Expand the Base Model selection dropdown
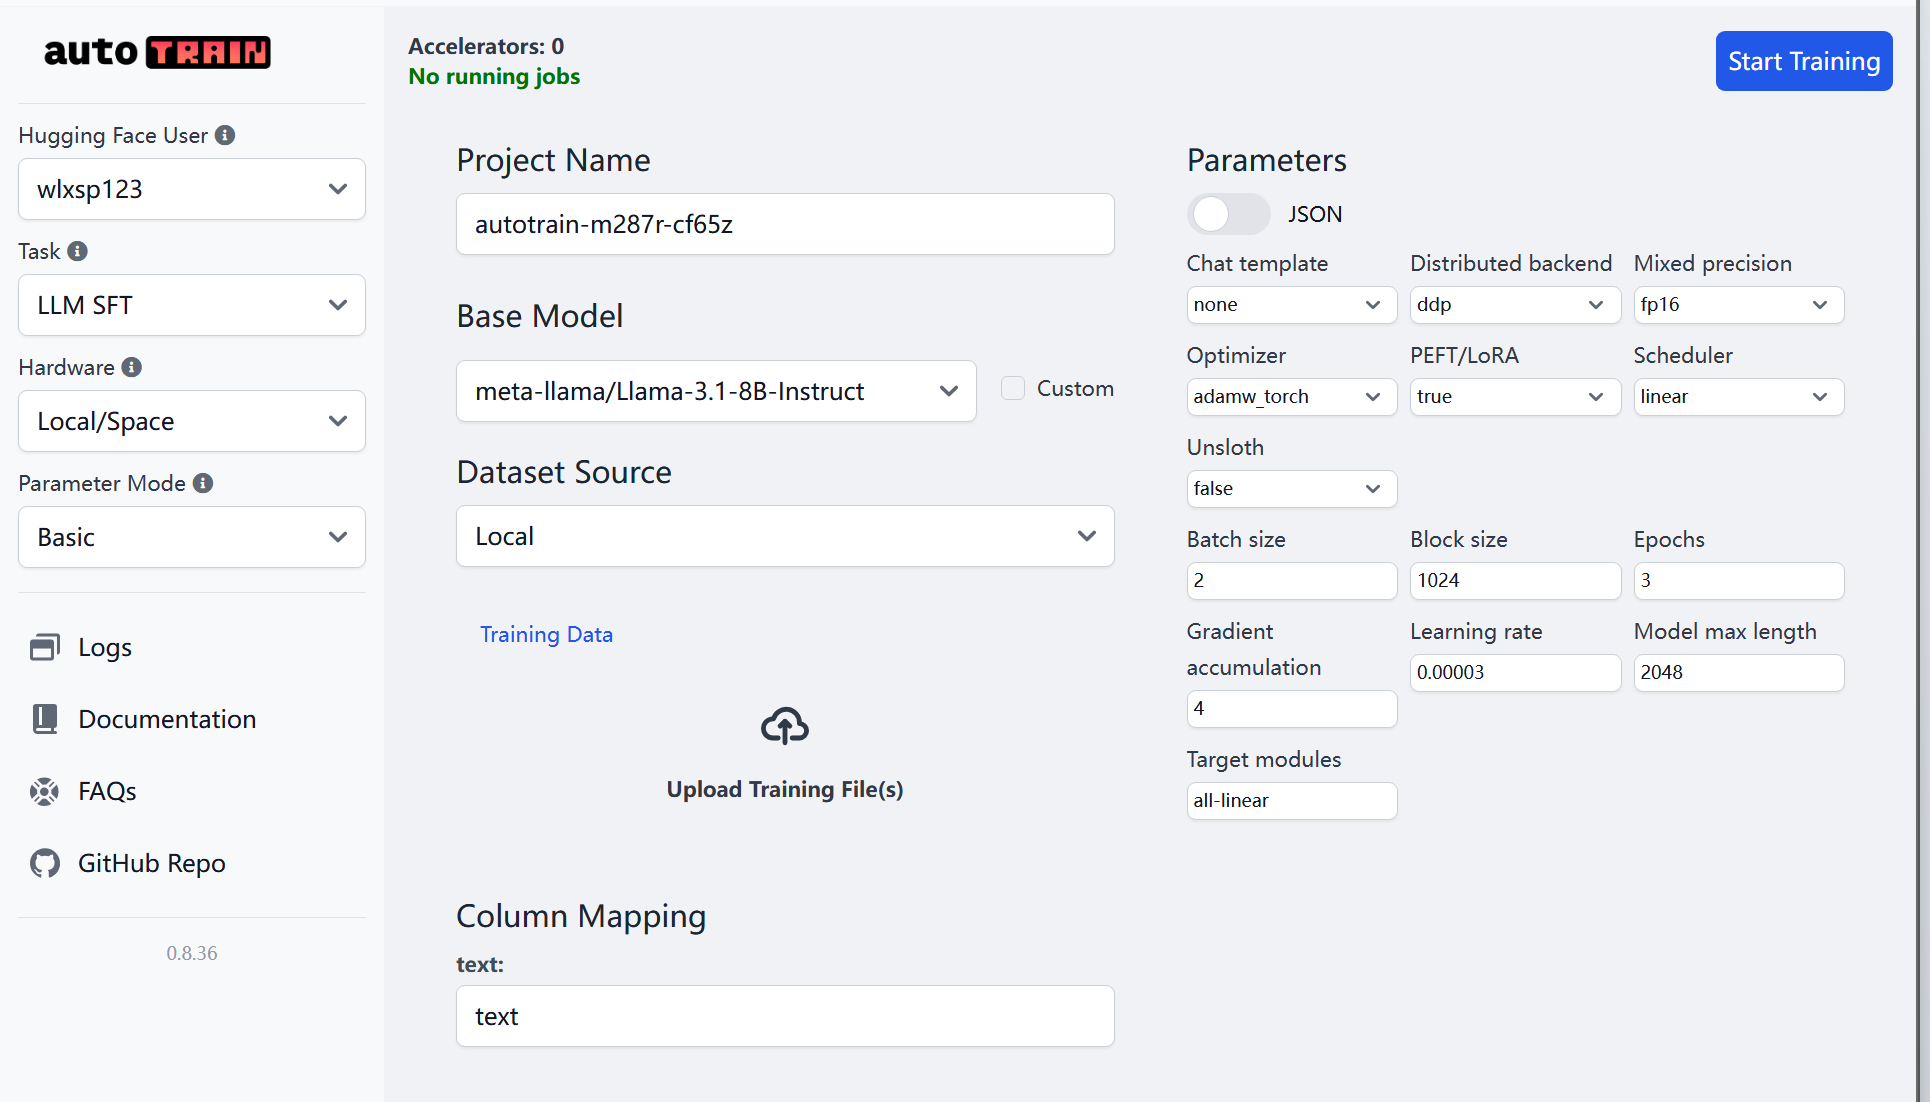 click(716, 391)
